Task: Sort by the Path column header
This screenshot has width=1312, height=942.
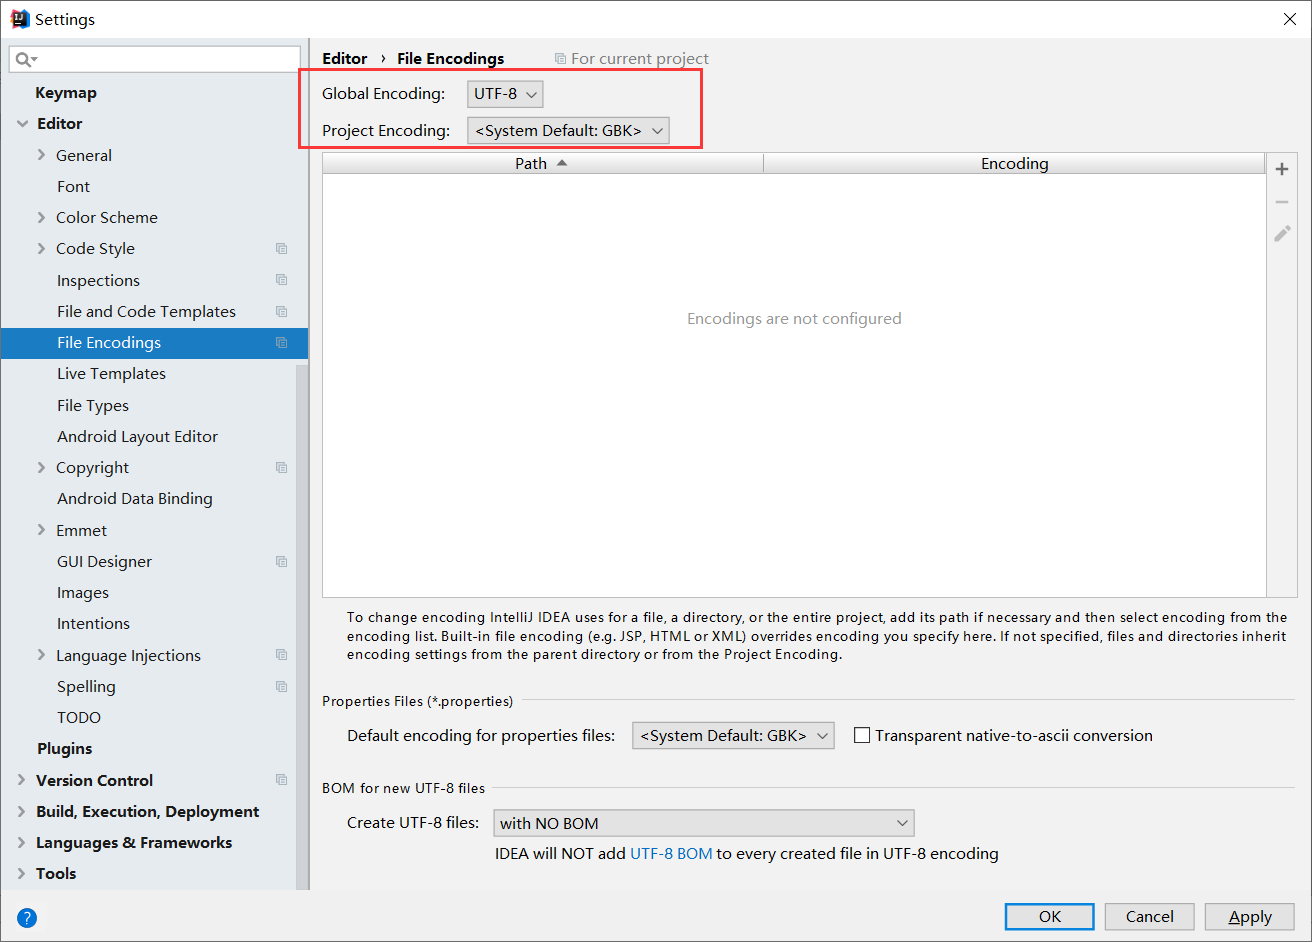Action: coord(543,163)
